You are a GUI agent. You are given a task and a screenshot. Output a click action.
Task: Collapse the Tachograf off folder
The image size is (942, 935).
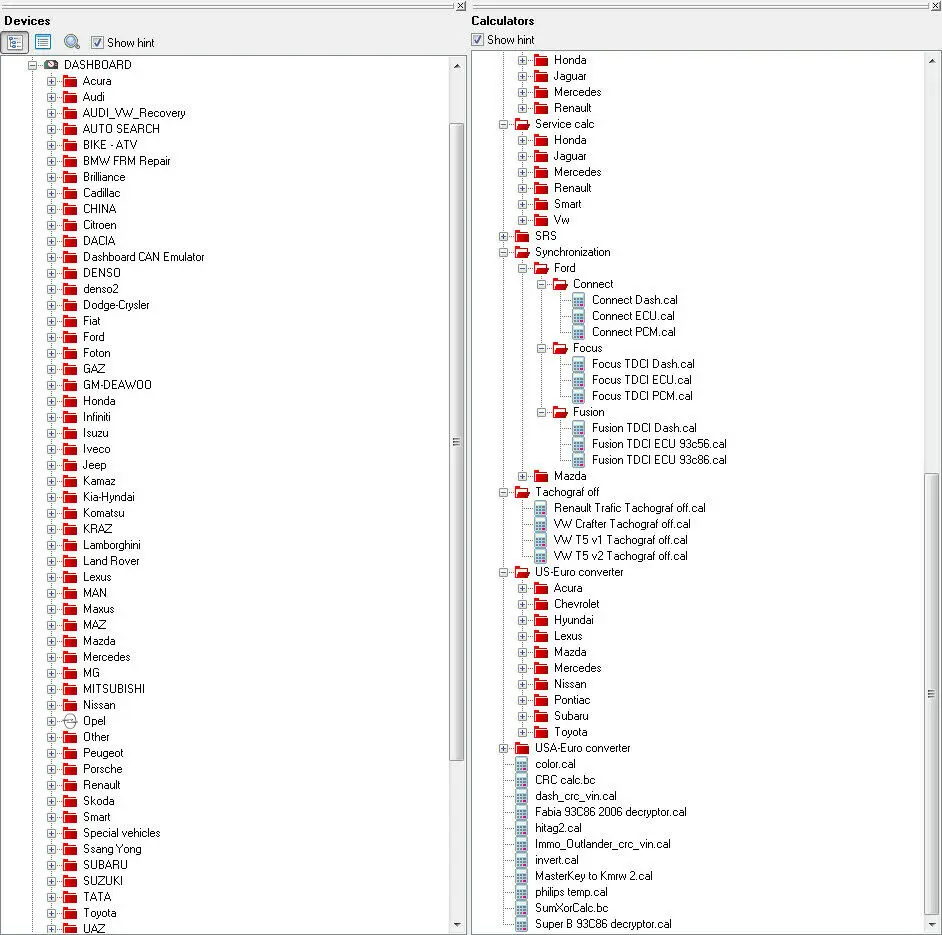503,492
